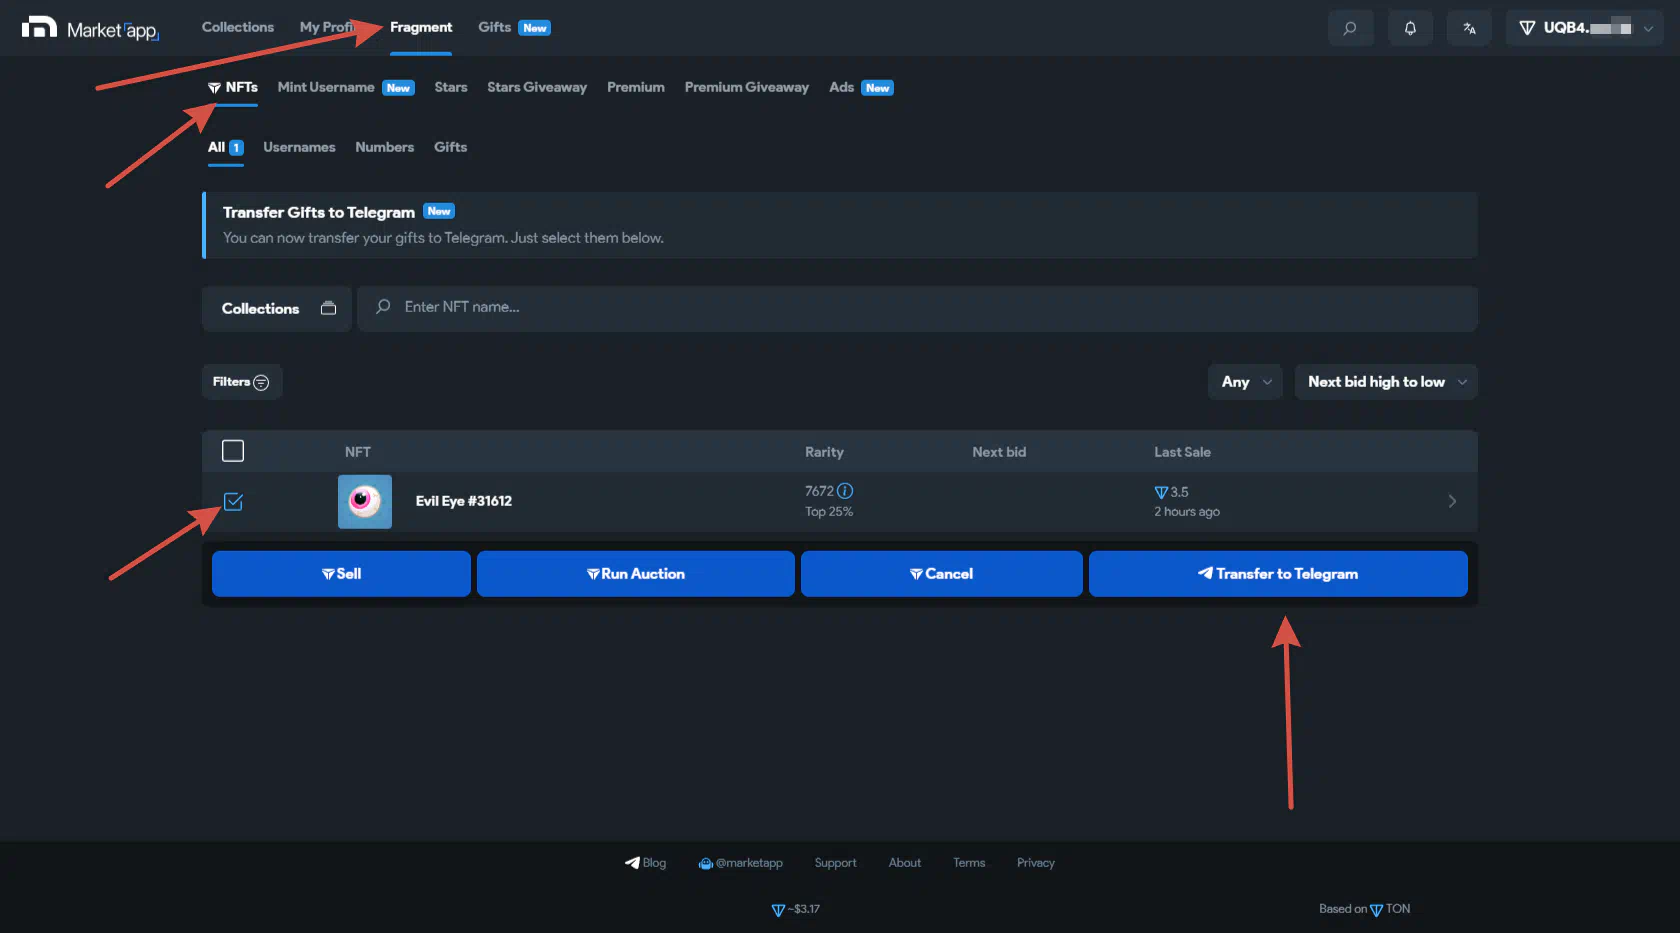The image size is (1680, 933).
Task: Open the language translate icon
Action: [1469, 28]
